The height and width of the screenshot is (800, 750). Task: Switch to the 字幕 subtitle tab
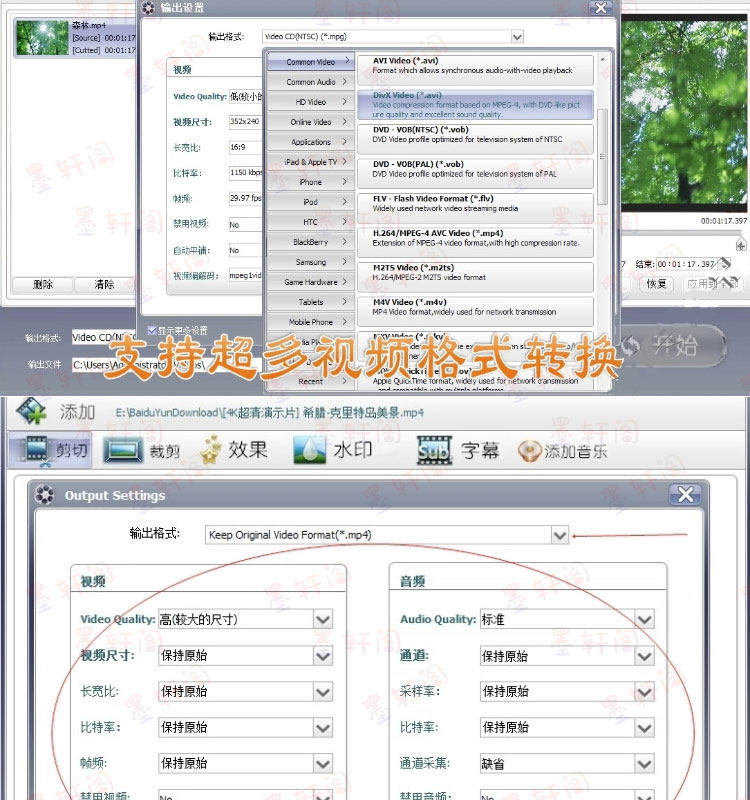pyautogui.click(x=458, y=451)
